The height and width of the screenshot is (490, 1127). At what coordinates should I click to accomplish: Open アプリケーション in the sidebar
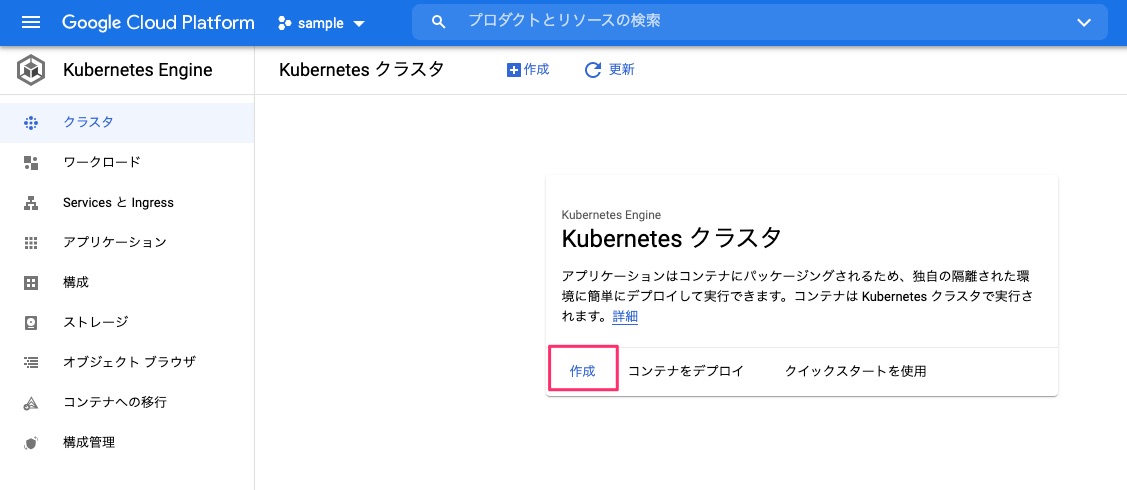pos(126,242)
